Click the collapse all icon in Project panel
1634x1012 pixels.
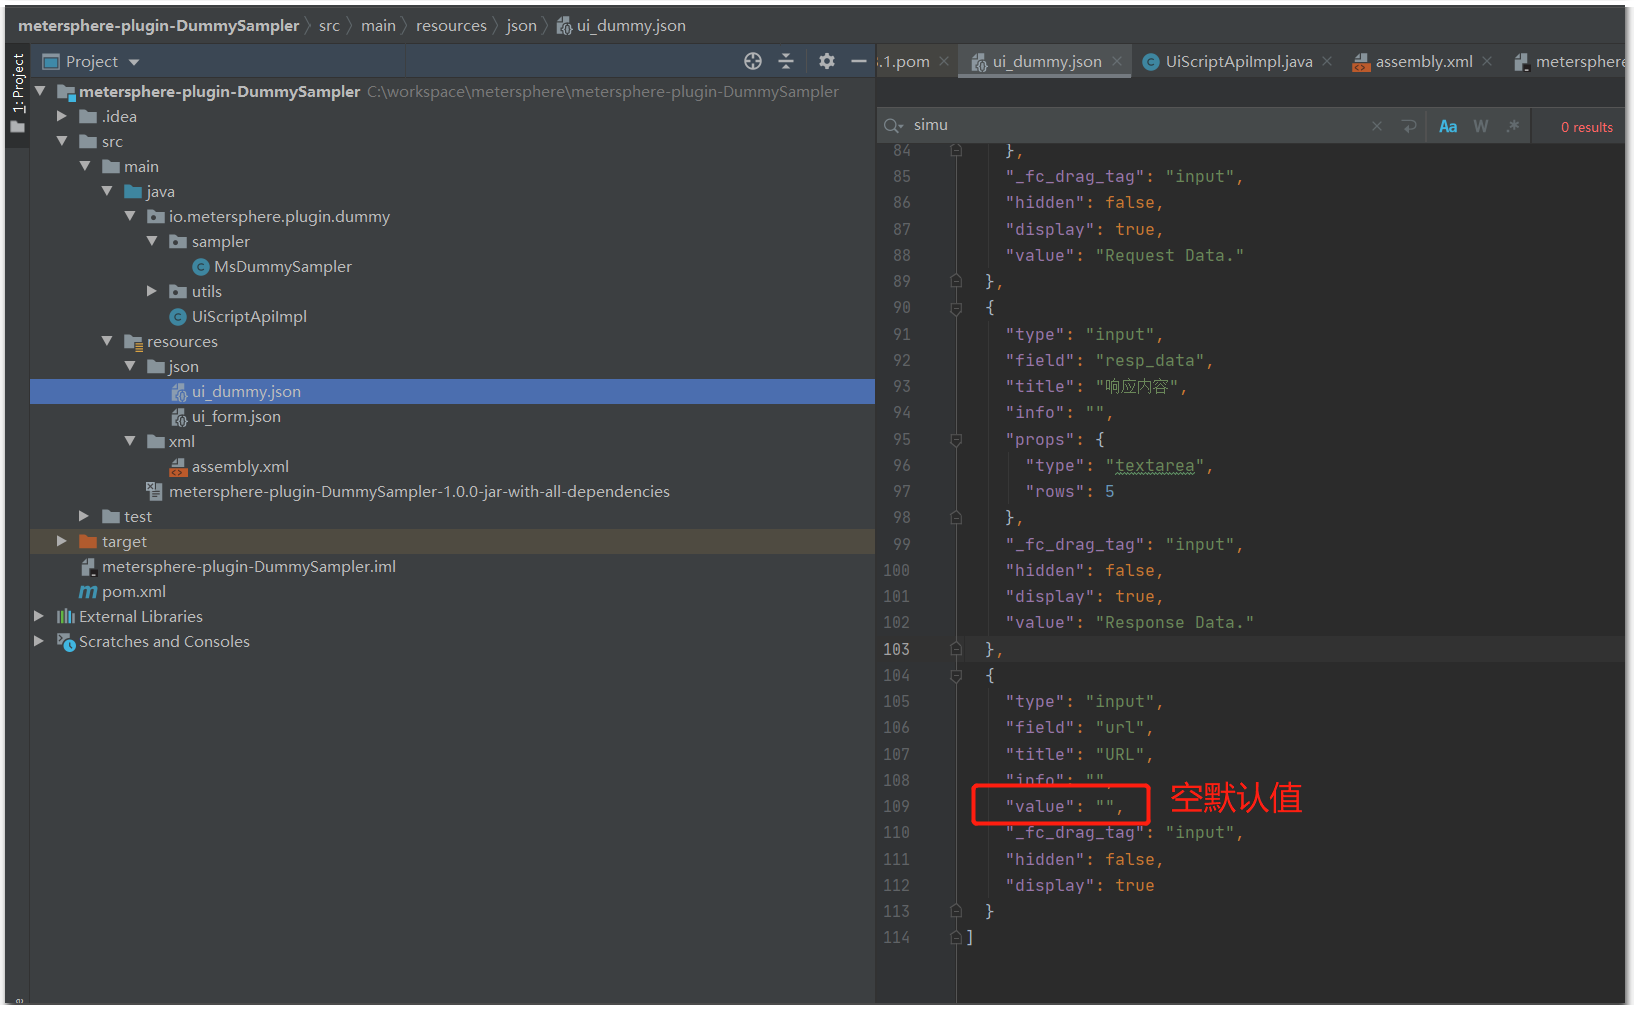pos(786,61)
